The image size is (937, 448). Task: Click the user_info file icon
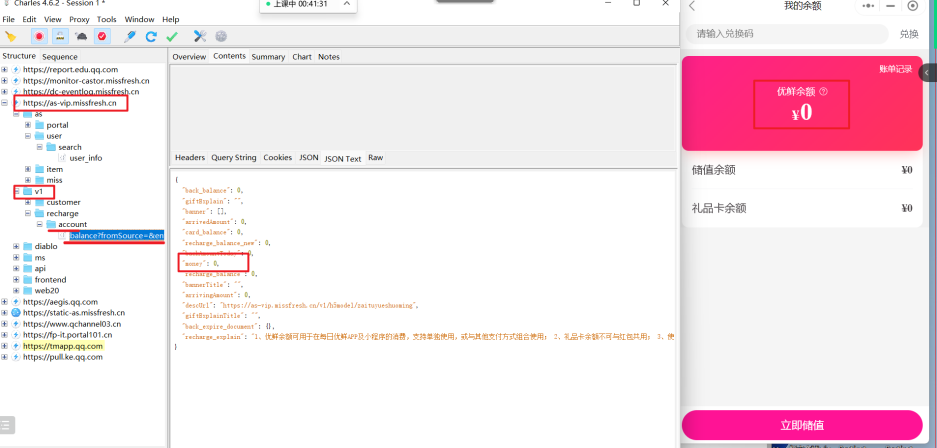pos(63,158)
